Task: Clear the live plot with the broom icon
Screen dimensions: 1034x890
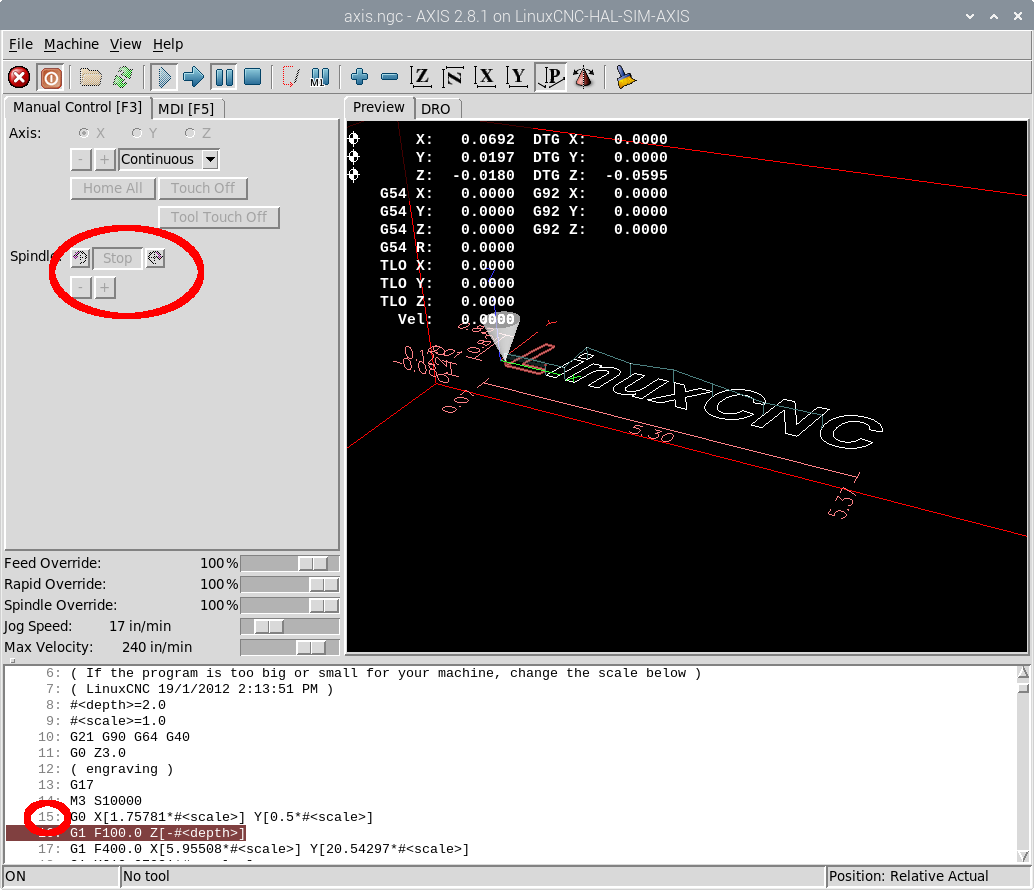Action: pyautogui.click(x=626, y=77)
